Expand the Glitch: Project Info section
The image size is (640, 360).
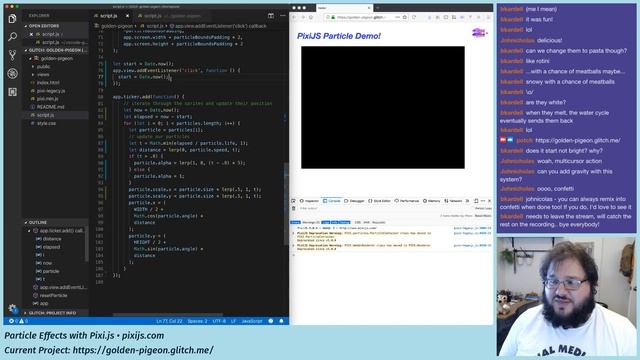point(55,313)
